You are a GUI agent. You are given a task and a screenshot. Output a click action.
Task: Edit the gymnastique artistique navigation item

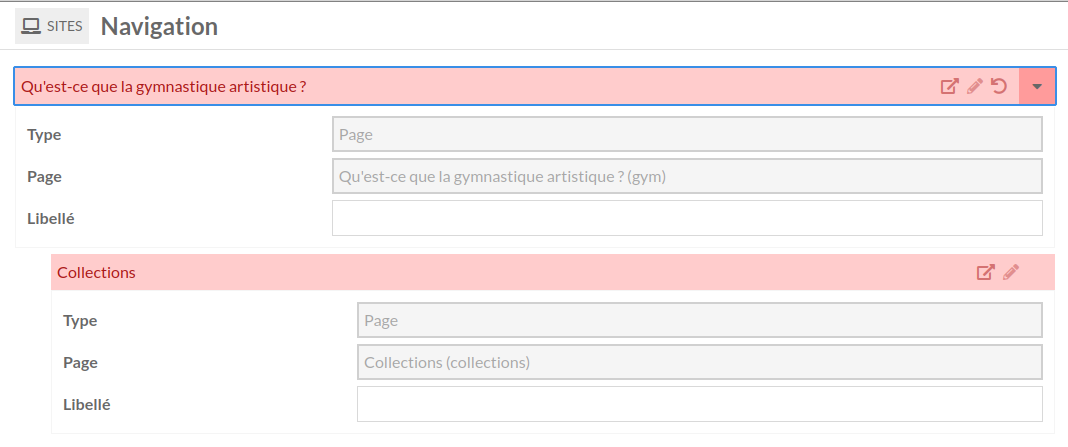(975, 86)
